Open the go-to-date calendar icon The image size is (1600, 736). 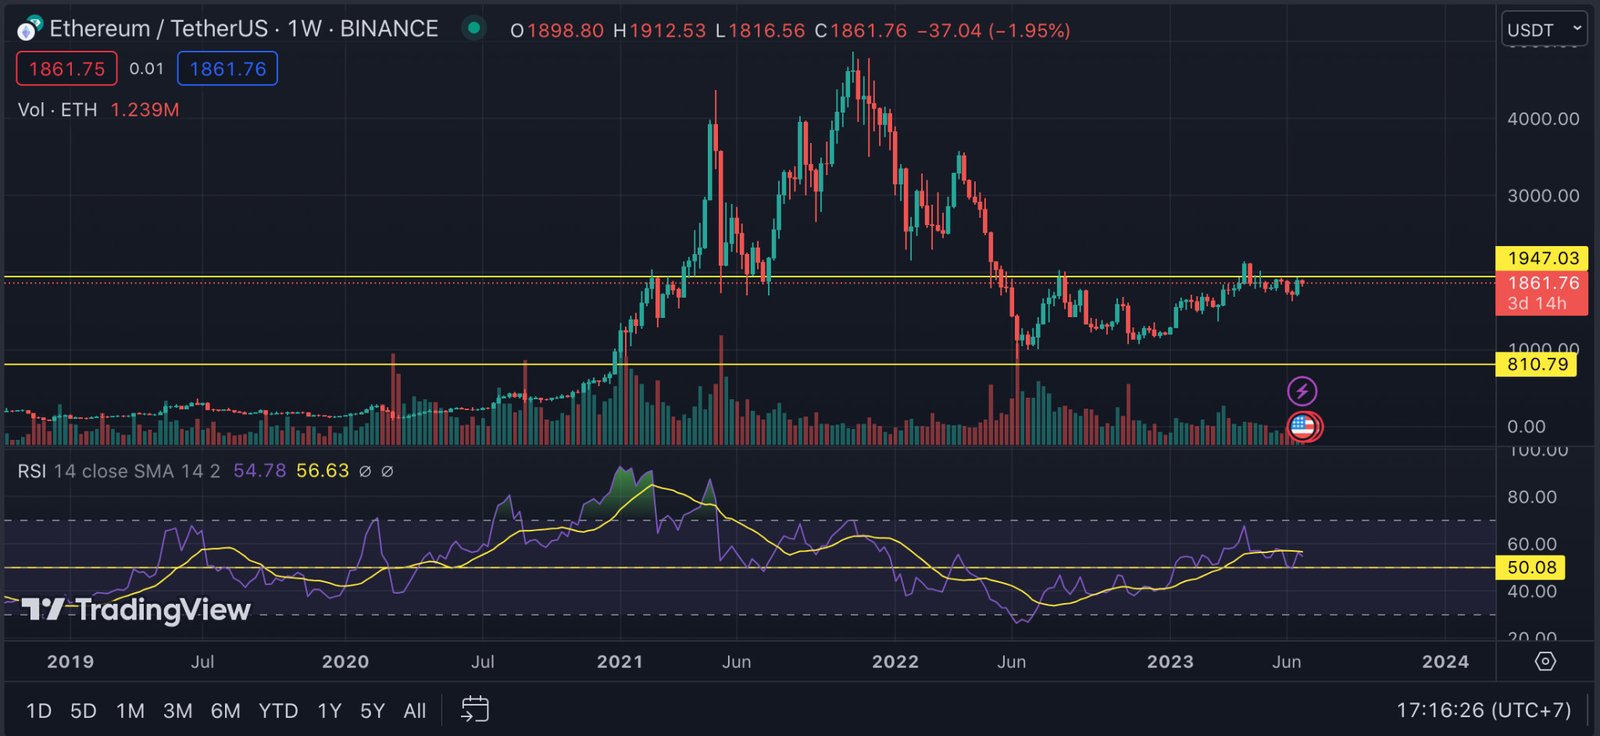coord(475,710)
